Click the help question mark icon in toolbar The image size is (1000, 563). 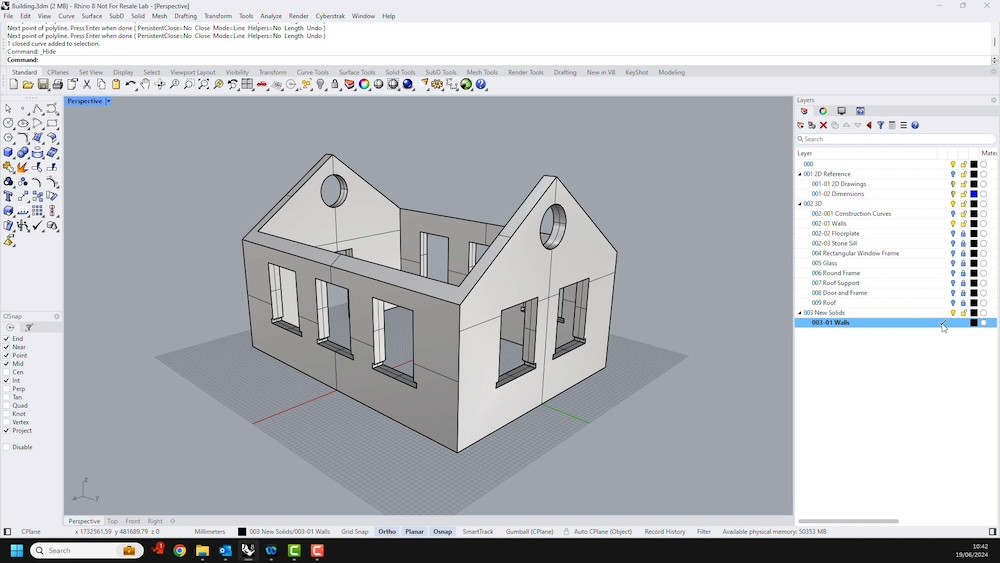point(481,85)
